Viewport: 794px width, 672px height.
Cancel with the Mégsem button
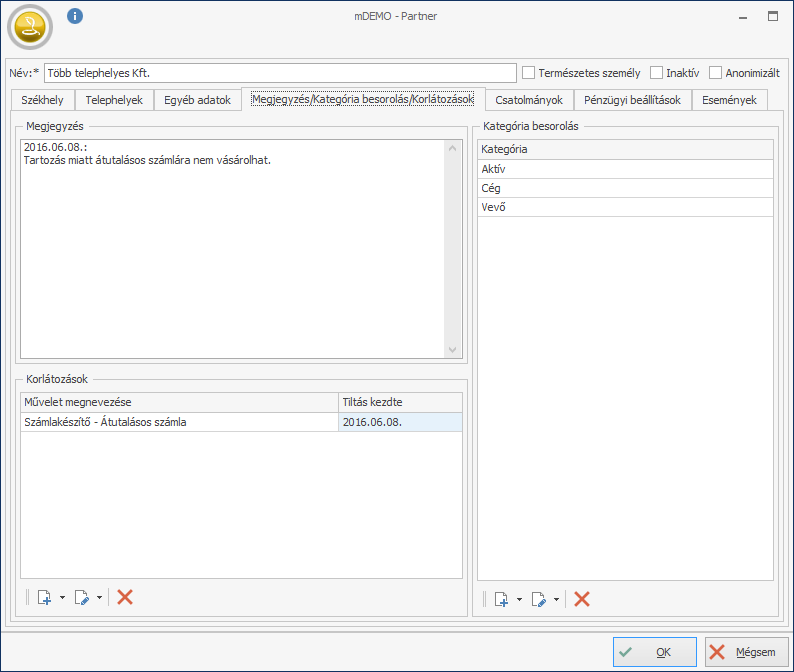point(747,652)
